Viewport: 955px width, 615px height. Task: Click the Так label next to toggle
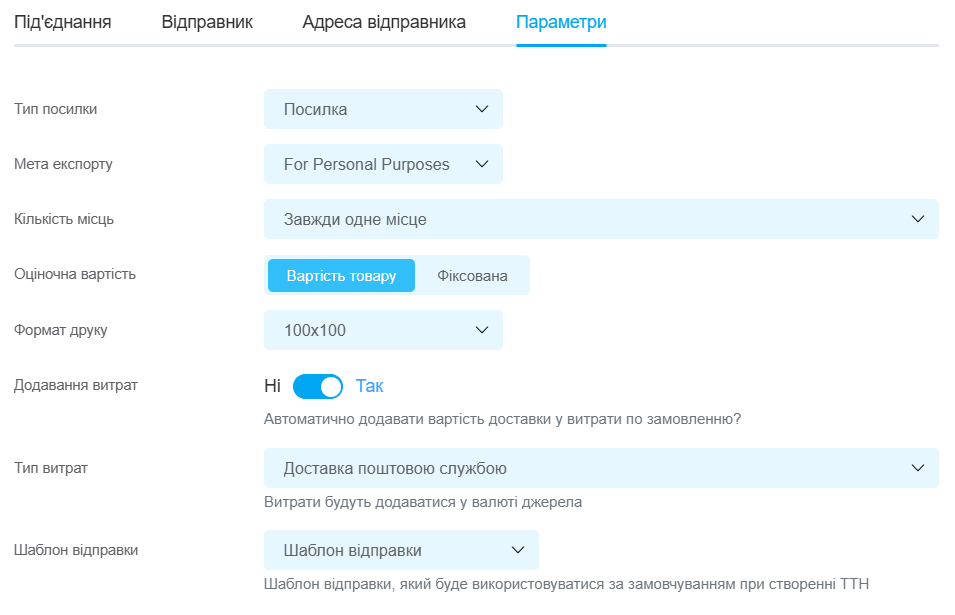[x=369, y=386]
